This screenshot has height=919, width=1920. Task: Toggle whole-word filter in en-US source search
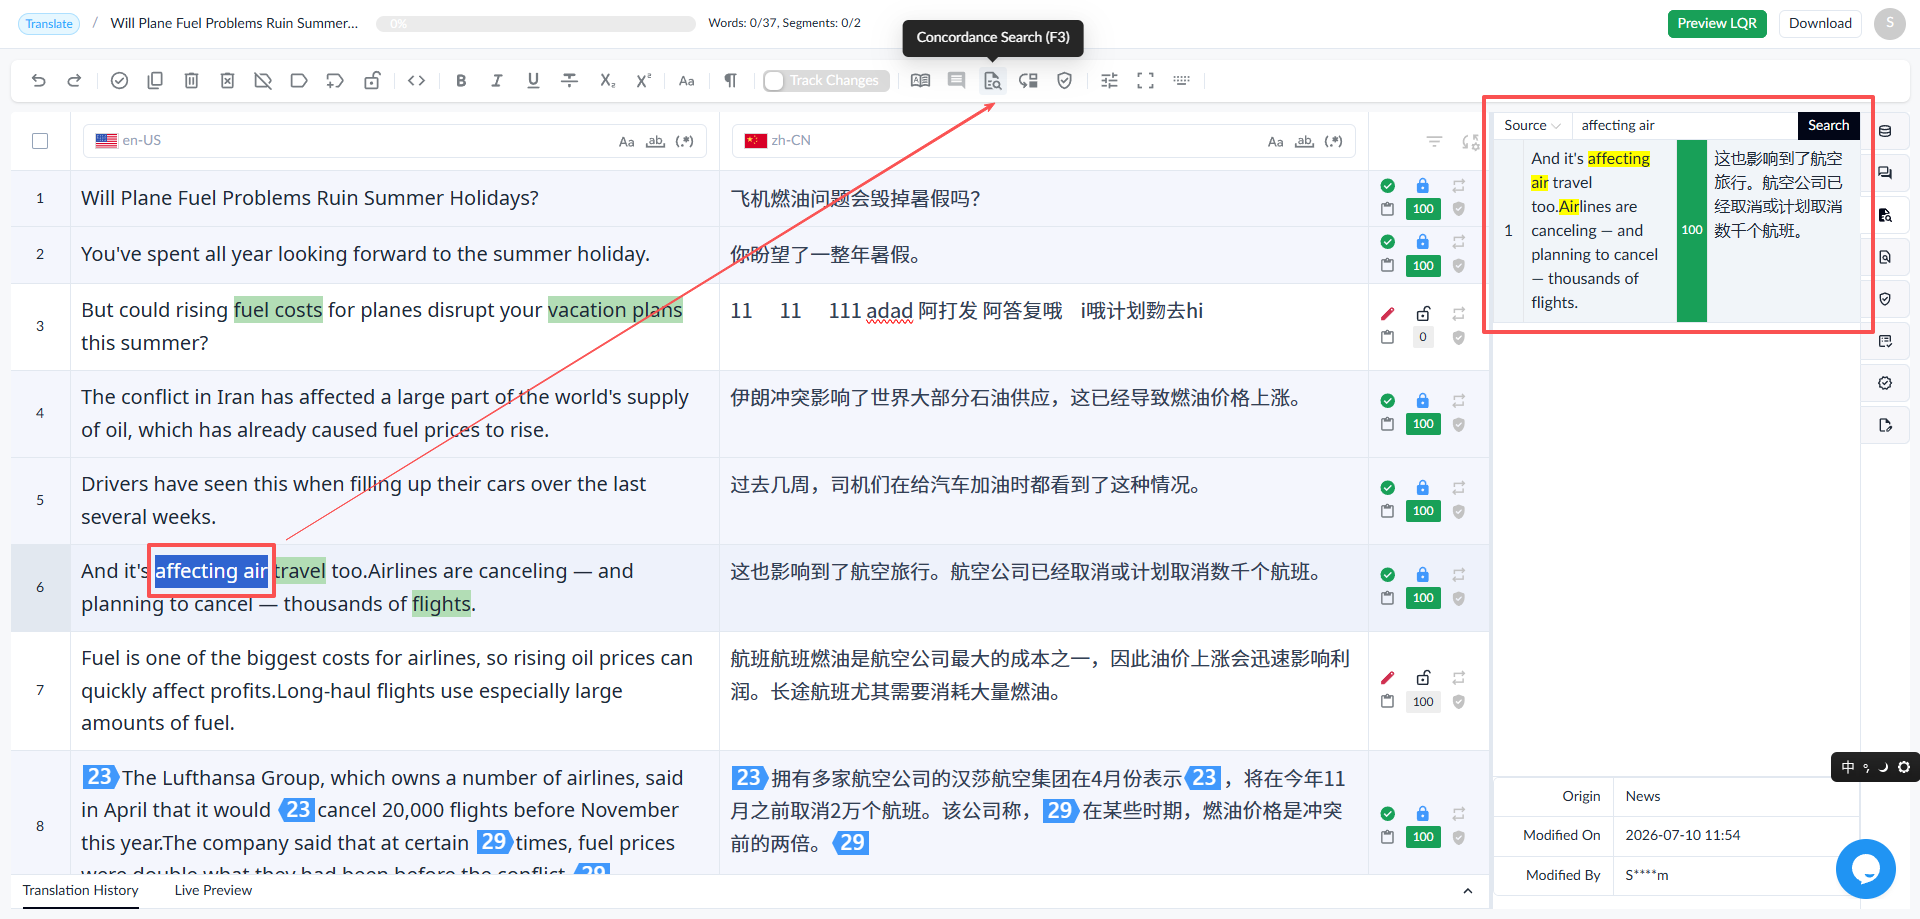[x=655, y=142]
